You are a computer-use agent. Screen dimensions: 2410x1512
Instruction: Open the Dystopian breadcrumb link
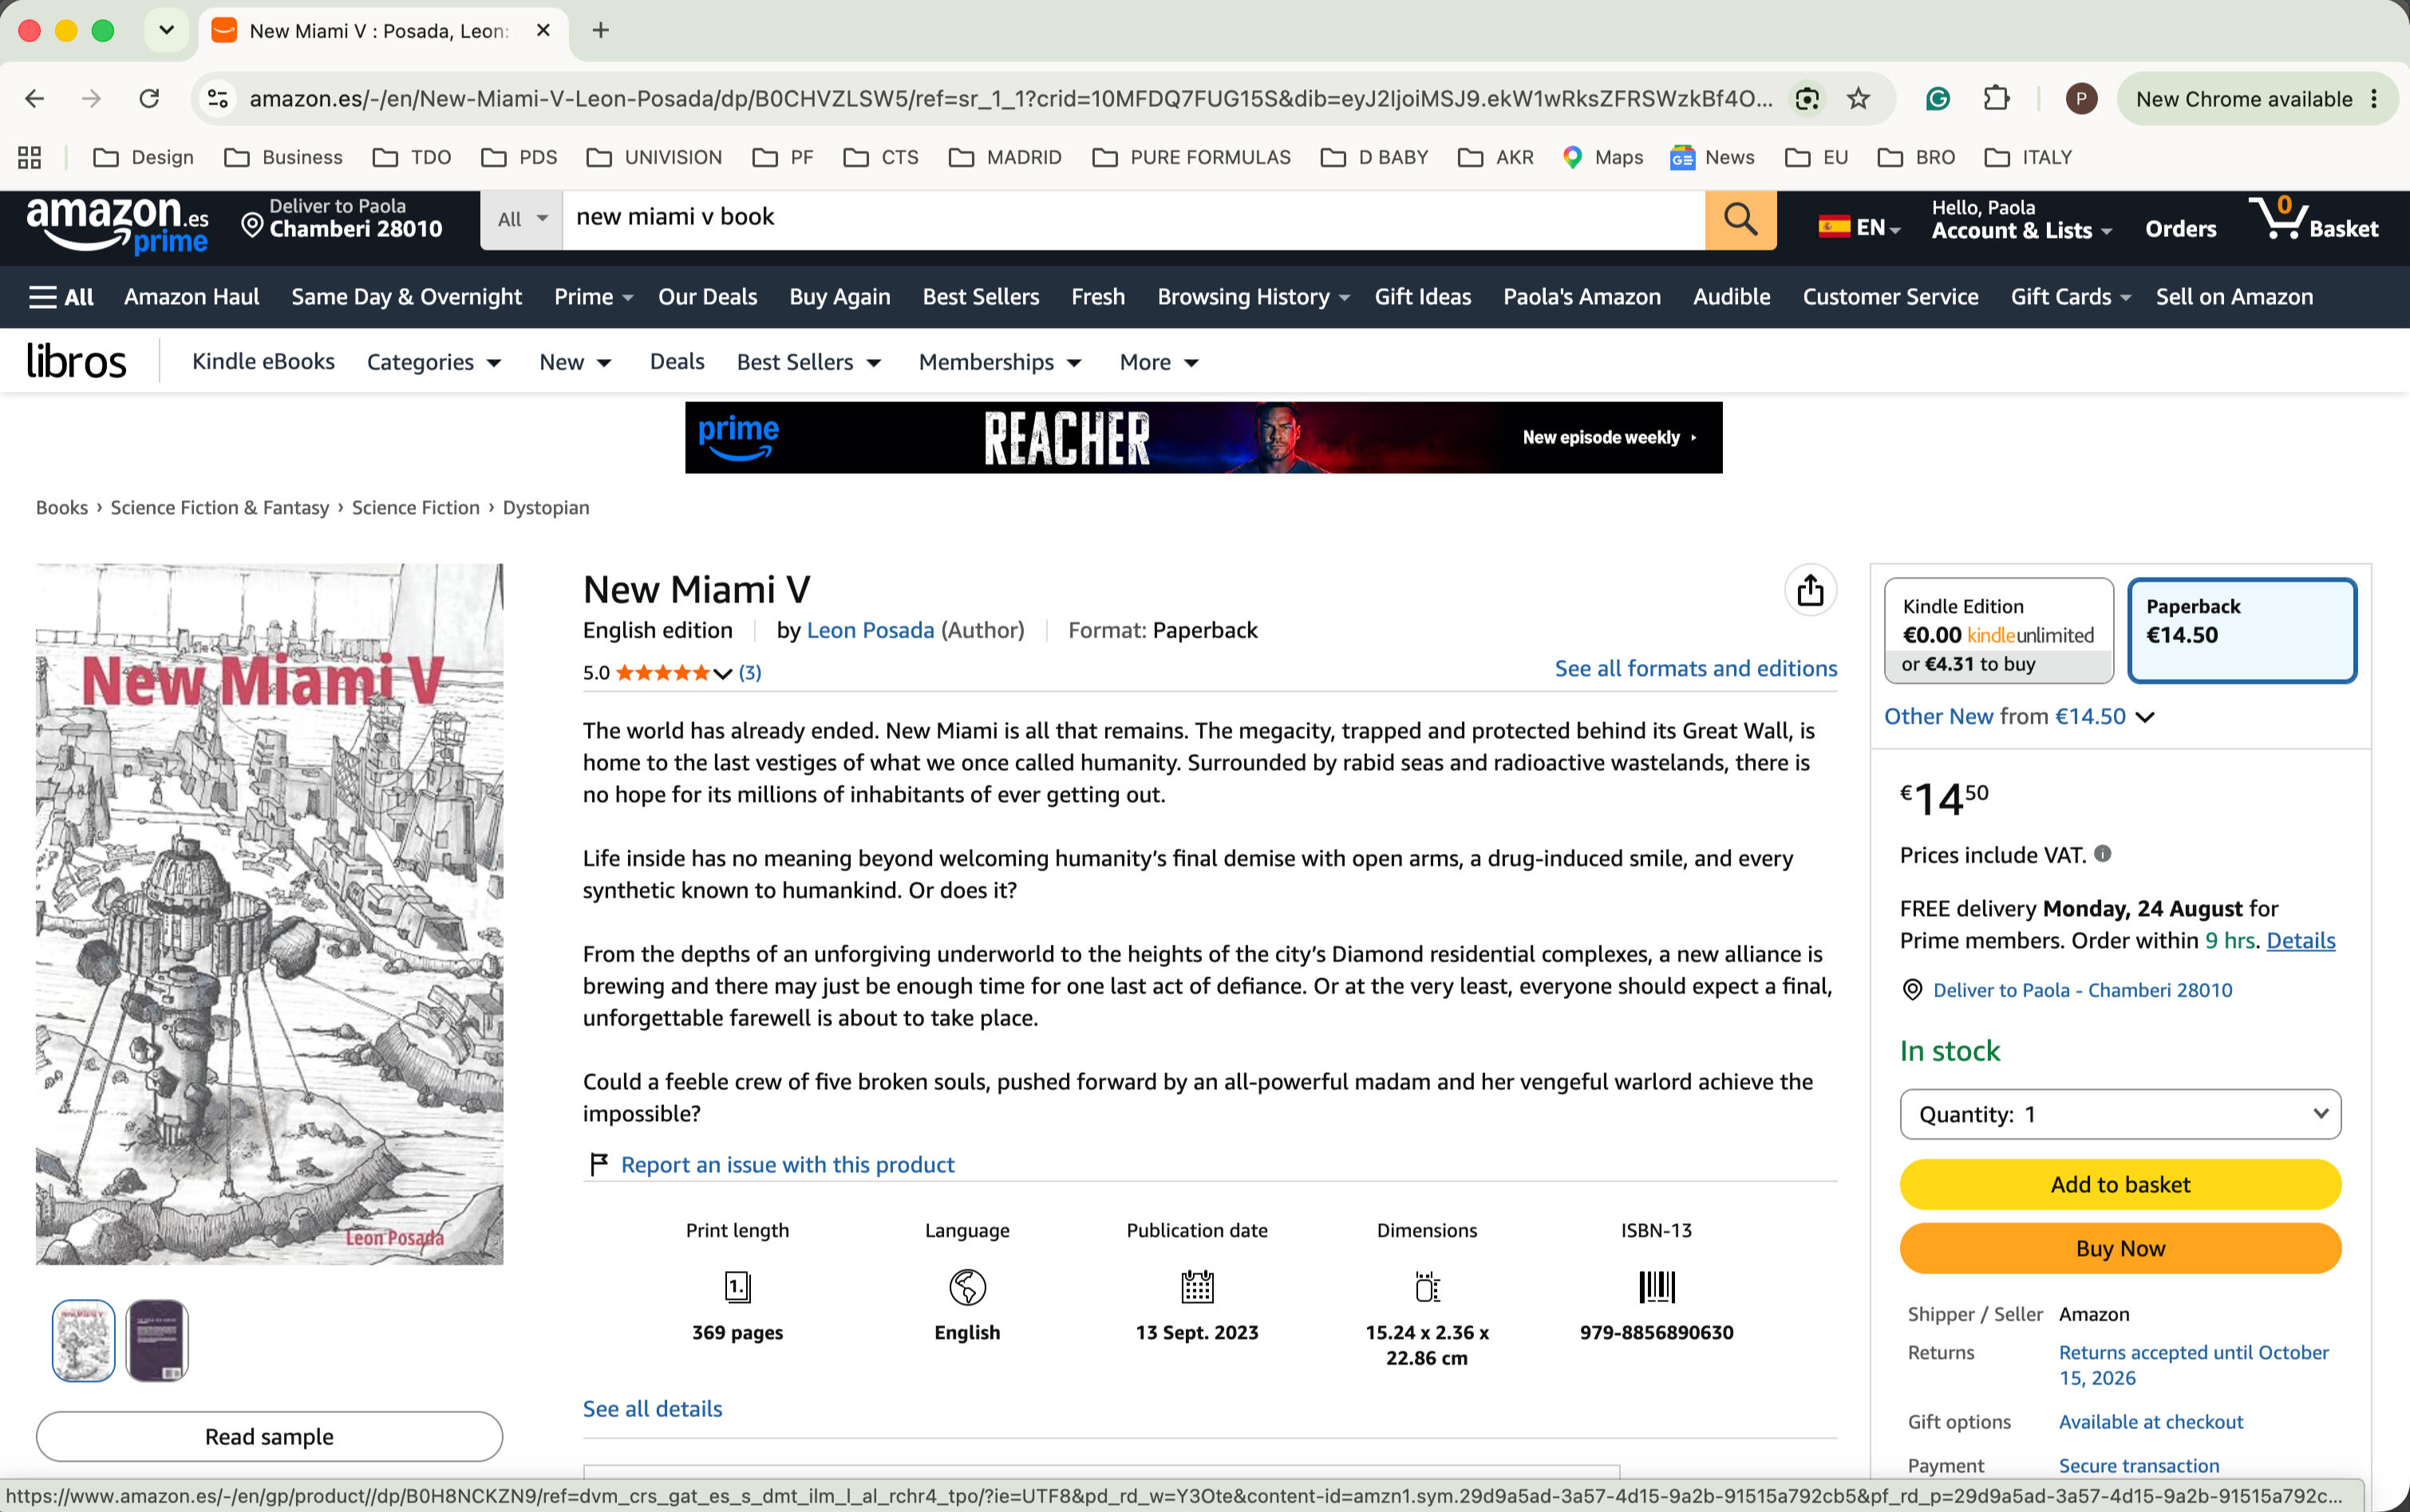pos(546,507)
